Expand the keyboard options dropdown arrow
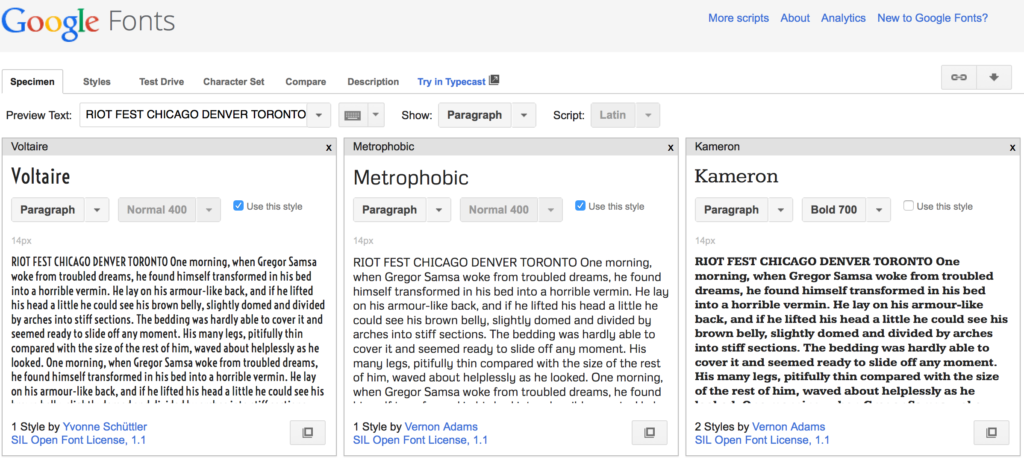 pos(376,115)
